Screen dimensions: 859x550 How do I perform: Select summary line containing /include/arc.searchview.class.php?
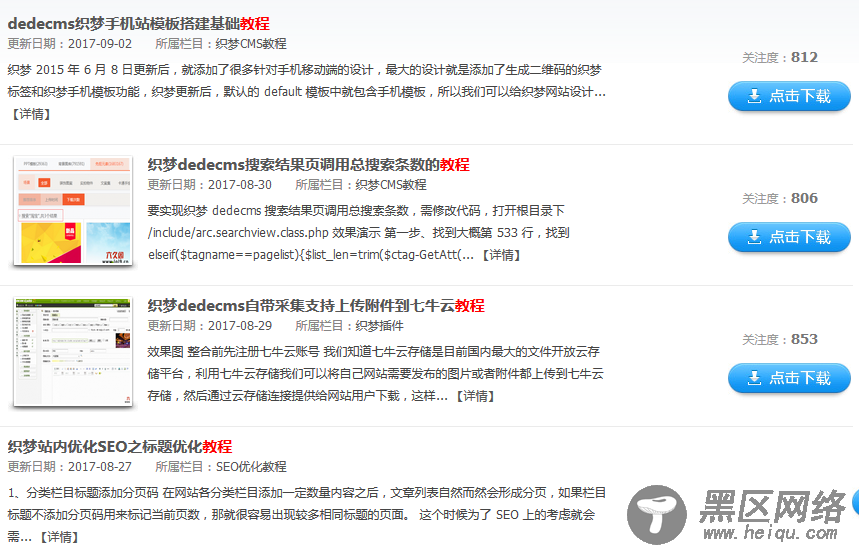pyautogui.click(x=359, y=233)
